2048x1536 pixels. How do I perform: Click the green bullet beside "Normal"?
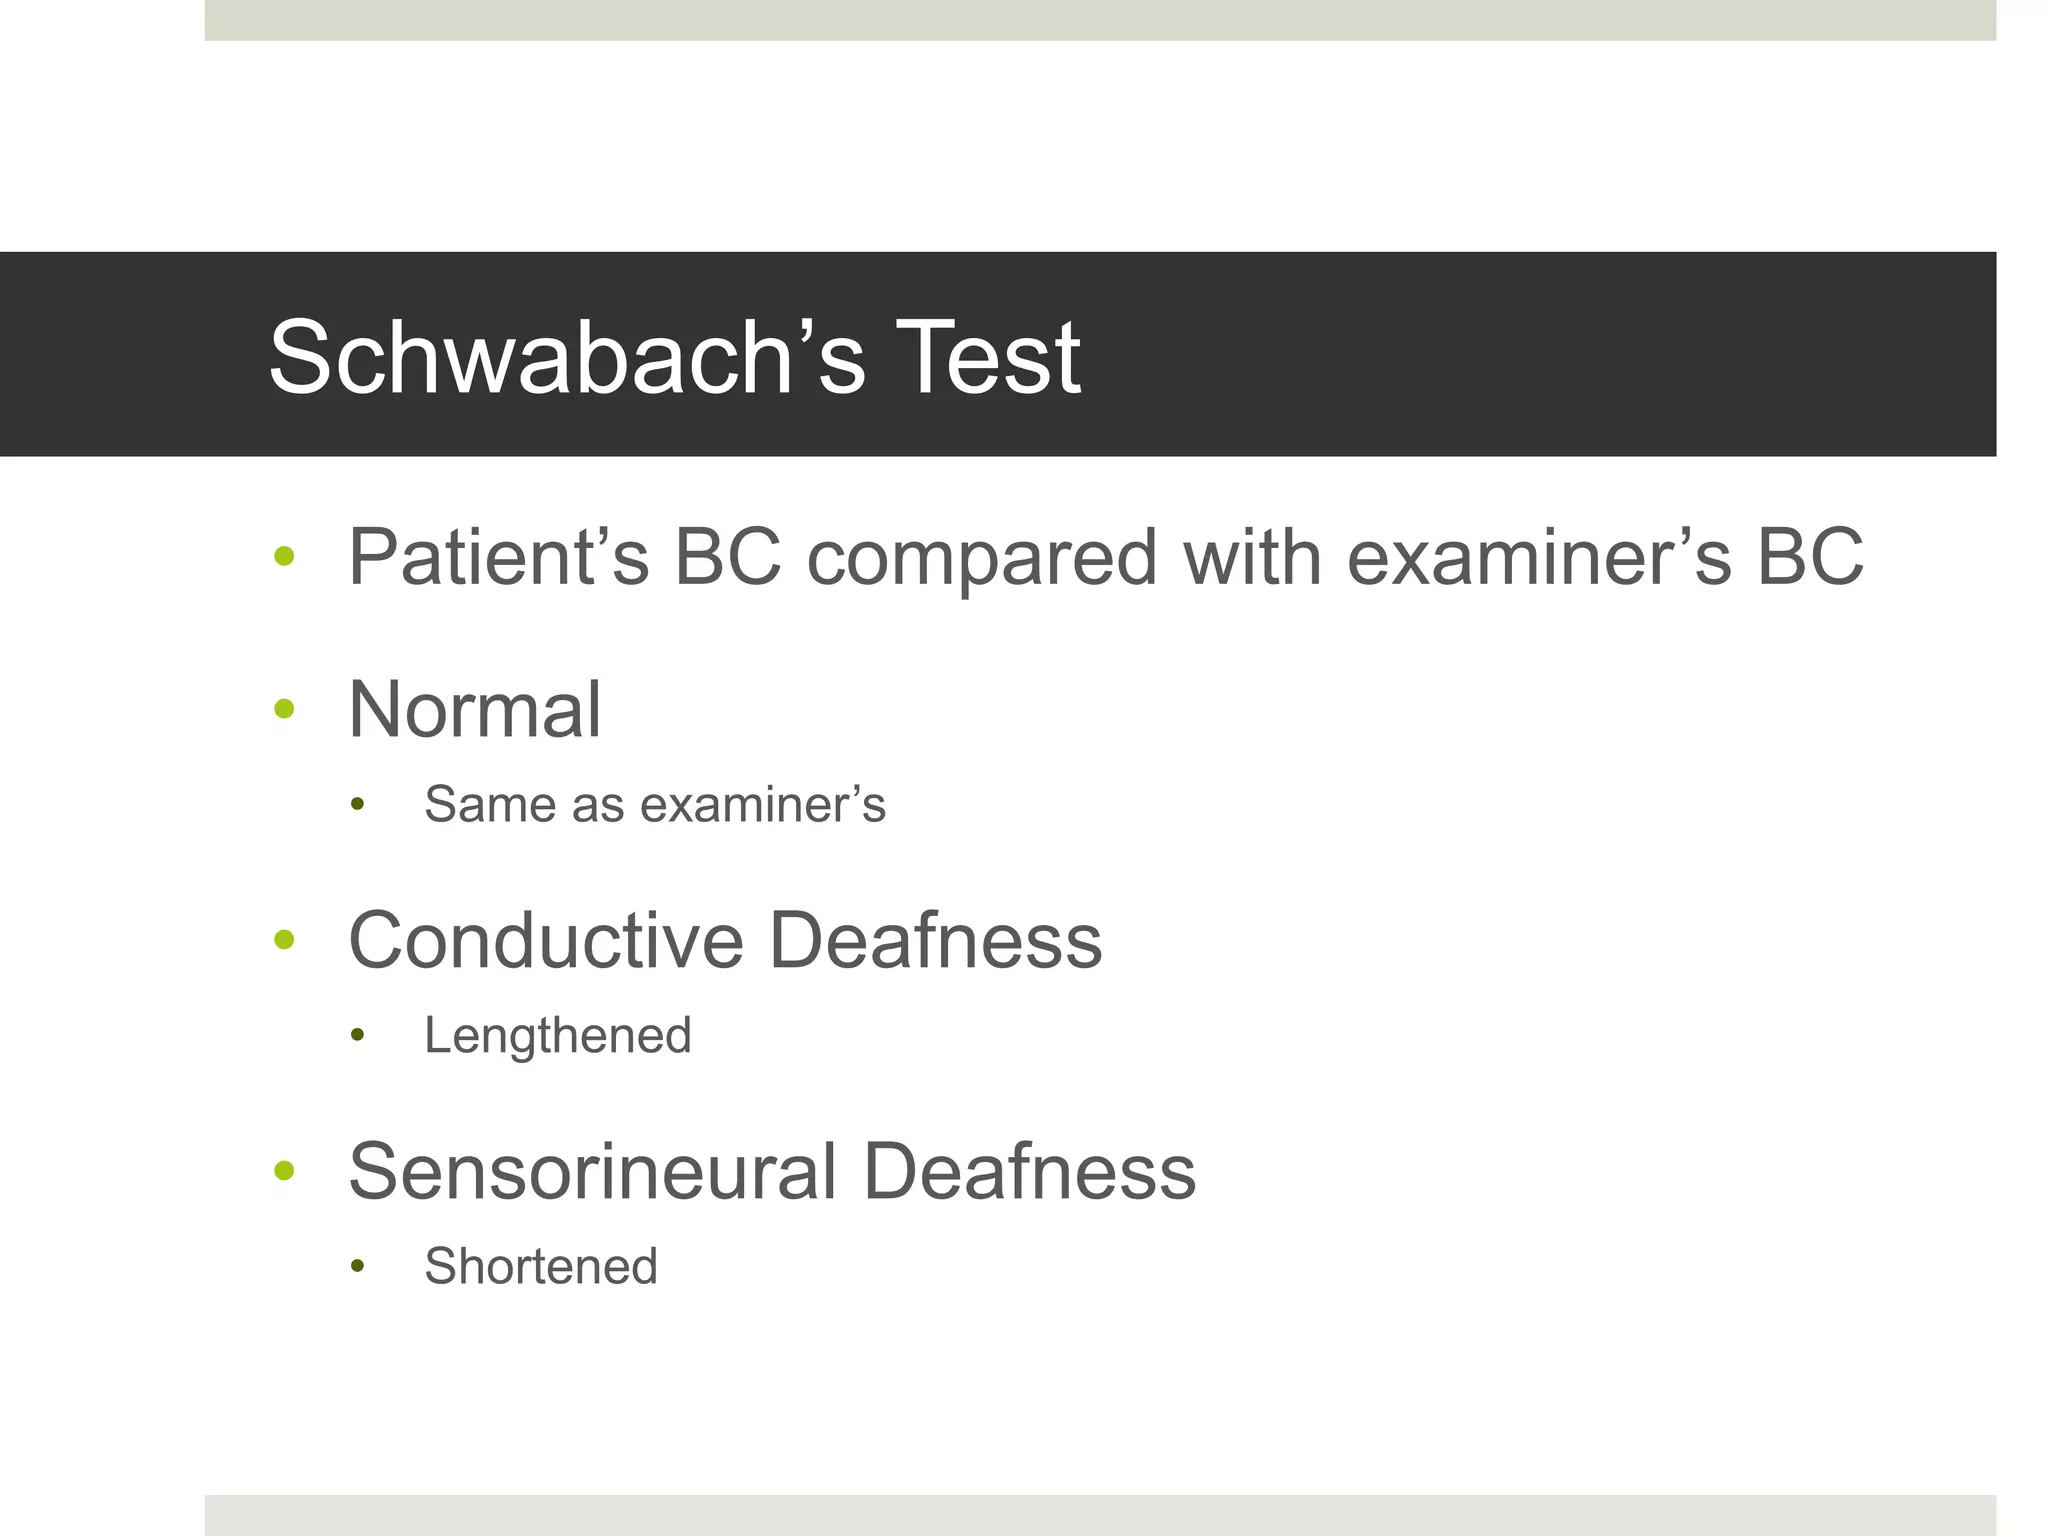tap(284, 709)
